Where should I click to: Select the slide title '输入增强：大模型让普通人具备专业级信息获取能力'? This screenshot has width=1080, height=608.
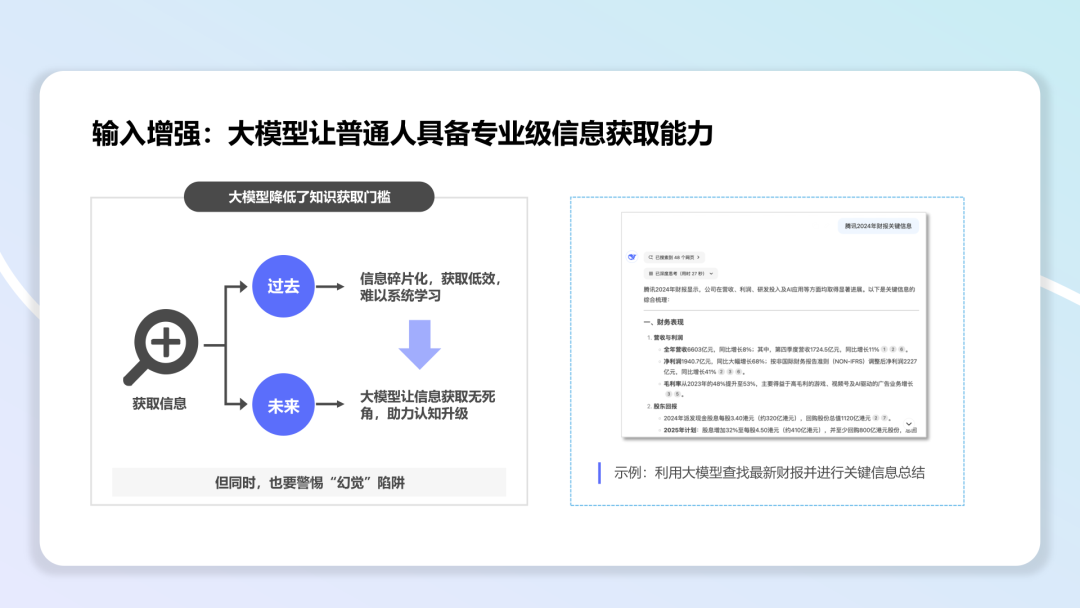click(402, 133)
